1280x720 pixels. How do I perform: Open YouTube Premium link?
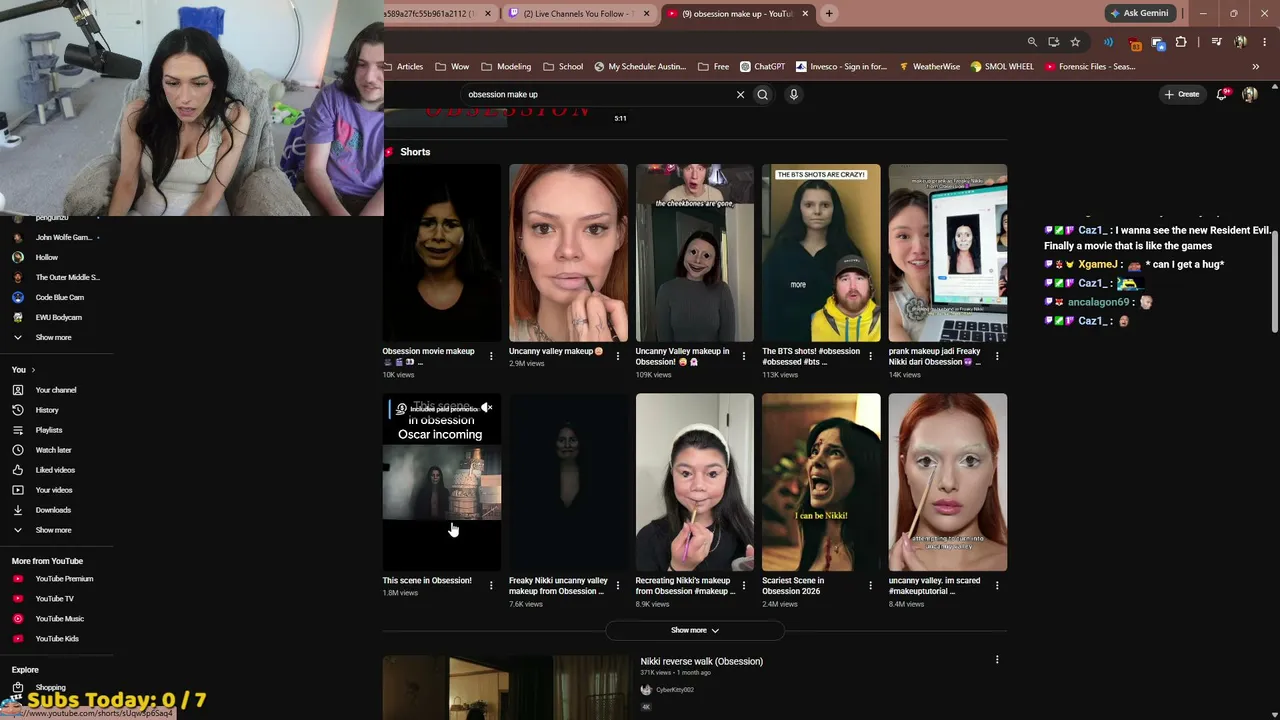(x=64, y=579)
